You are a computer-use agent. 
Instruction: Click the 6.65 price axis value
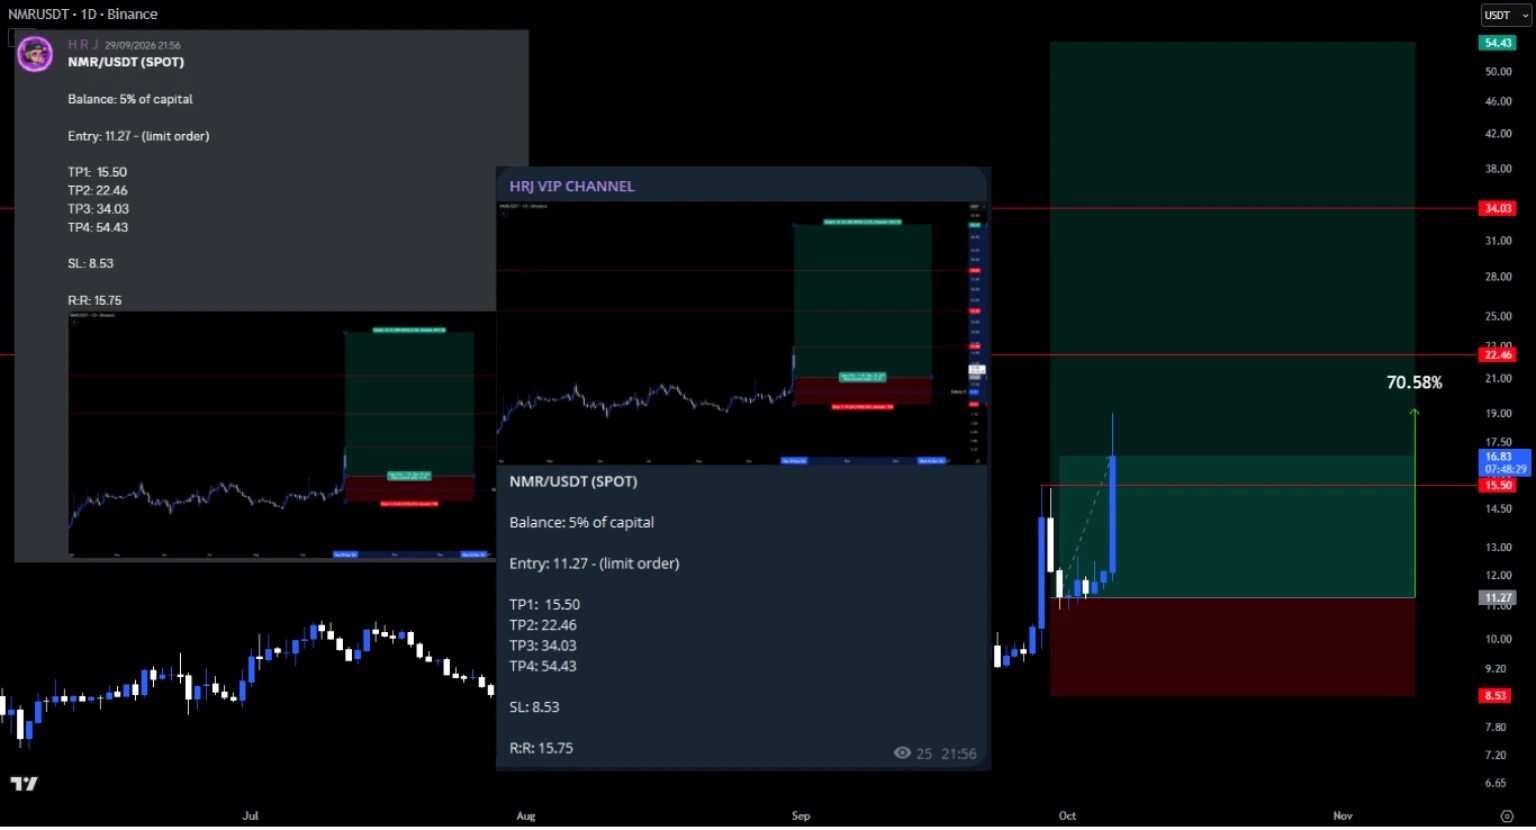[1495, 783]
